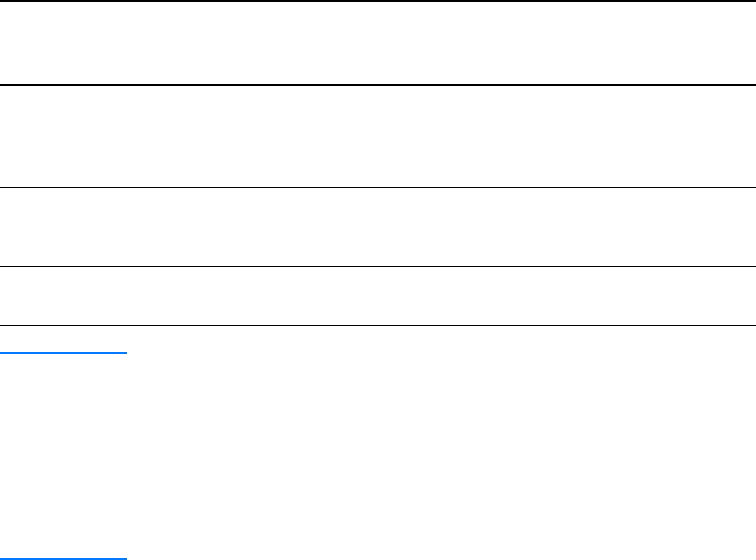The image size is (756, 560).
Task: Click right end of third table row
Action: point(740,227)
